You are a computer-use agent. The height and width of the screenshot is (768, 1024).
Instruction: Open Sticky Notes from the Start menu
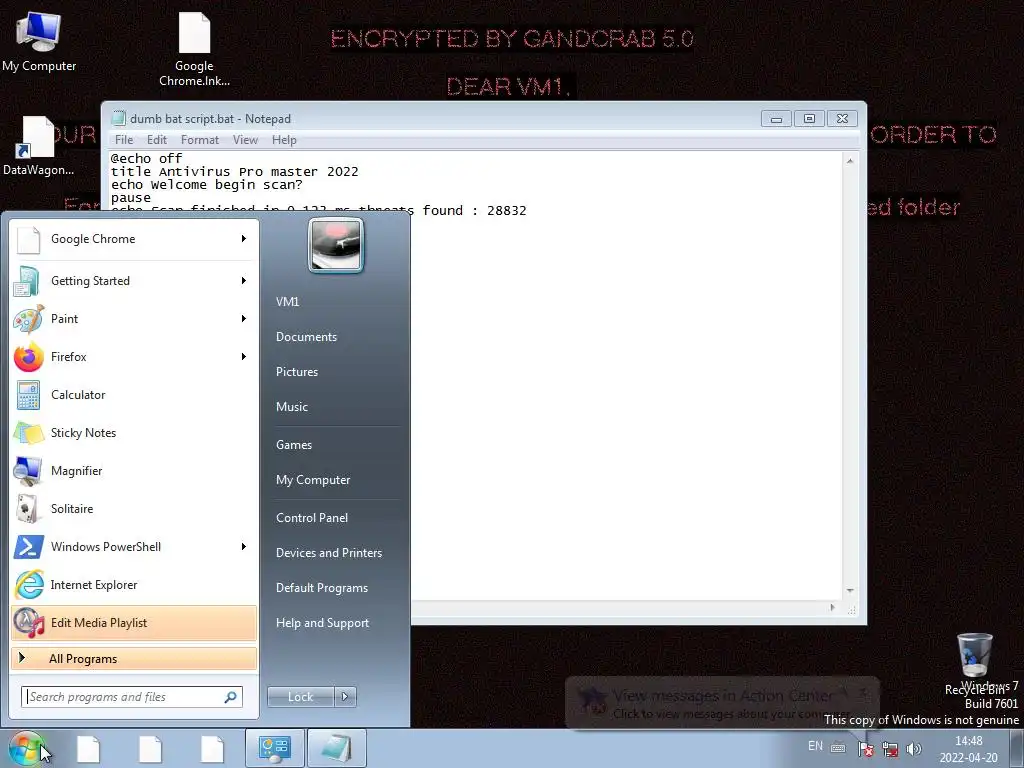[133, 432]
